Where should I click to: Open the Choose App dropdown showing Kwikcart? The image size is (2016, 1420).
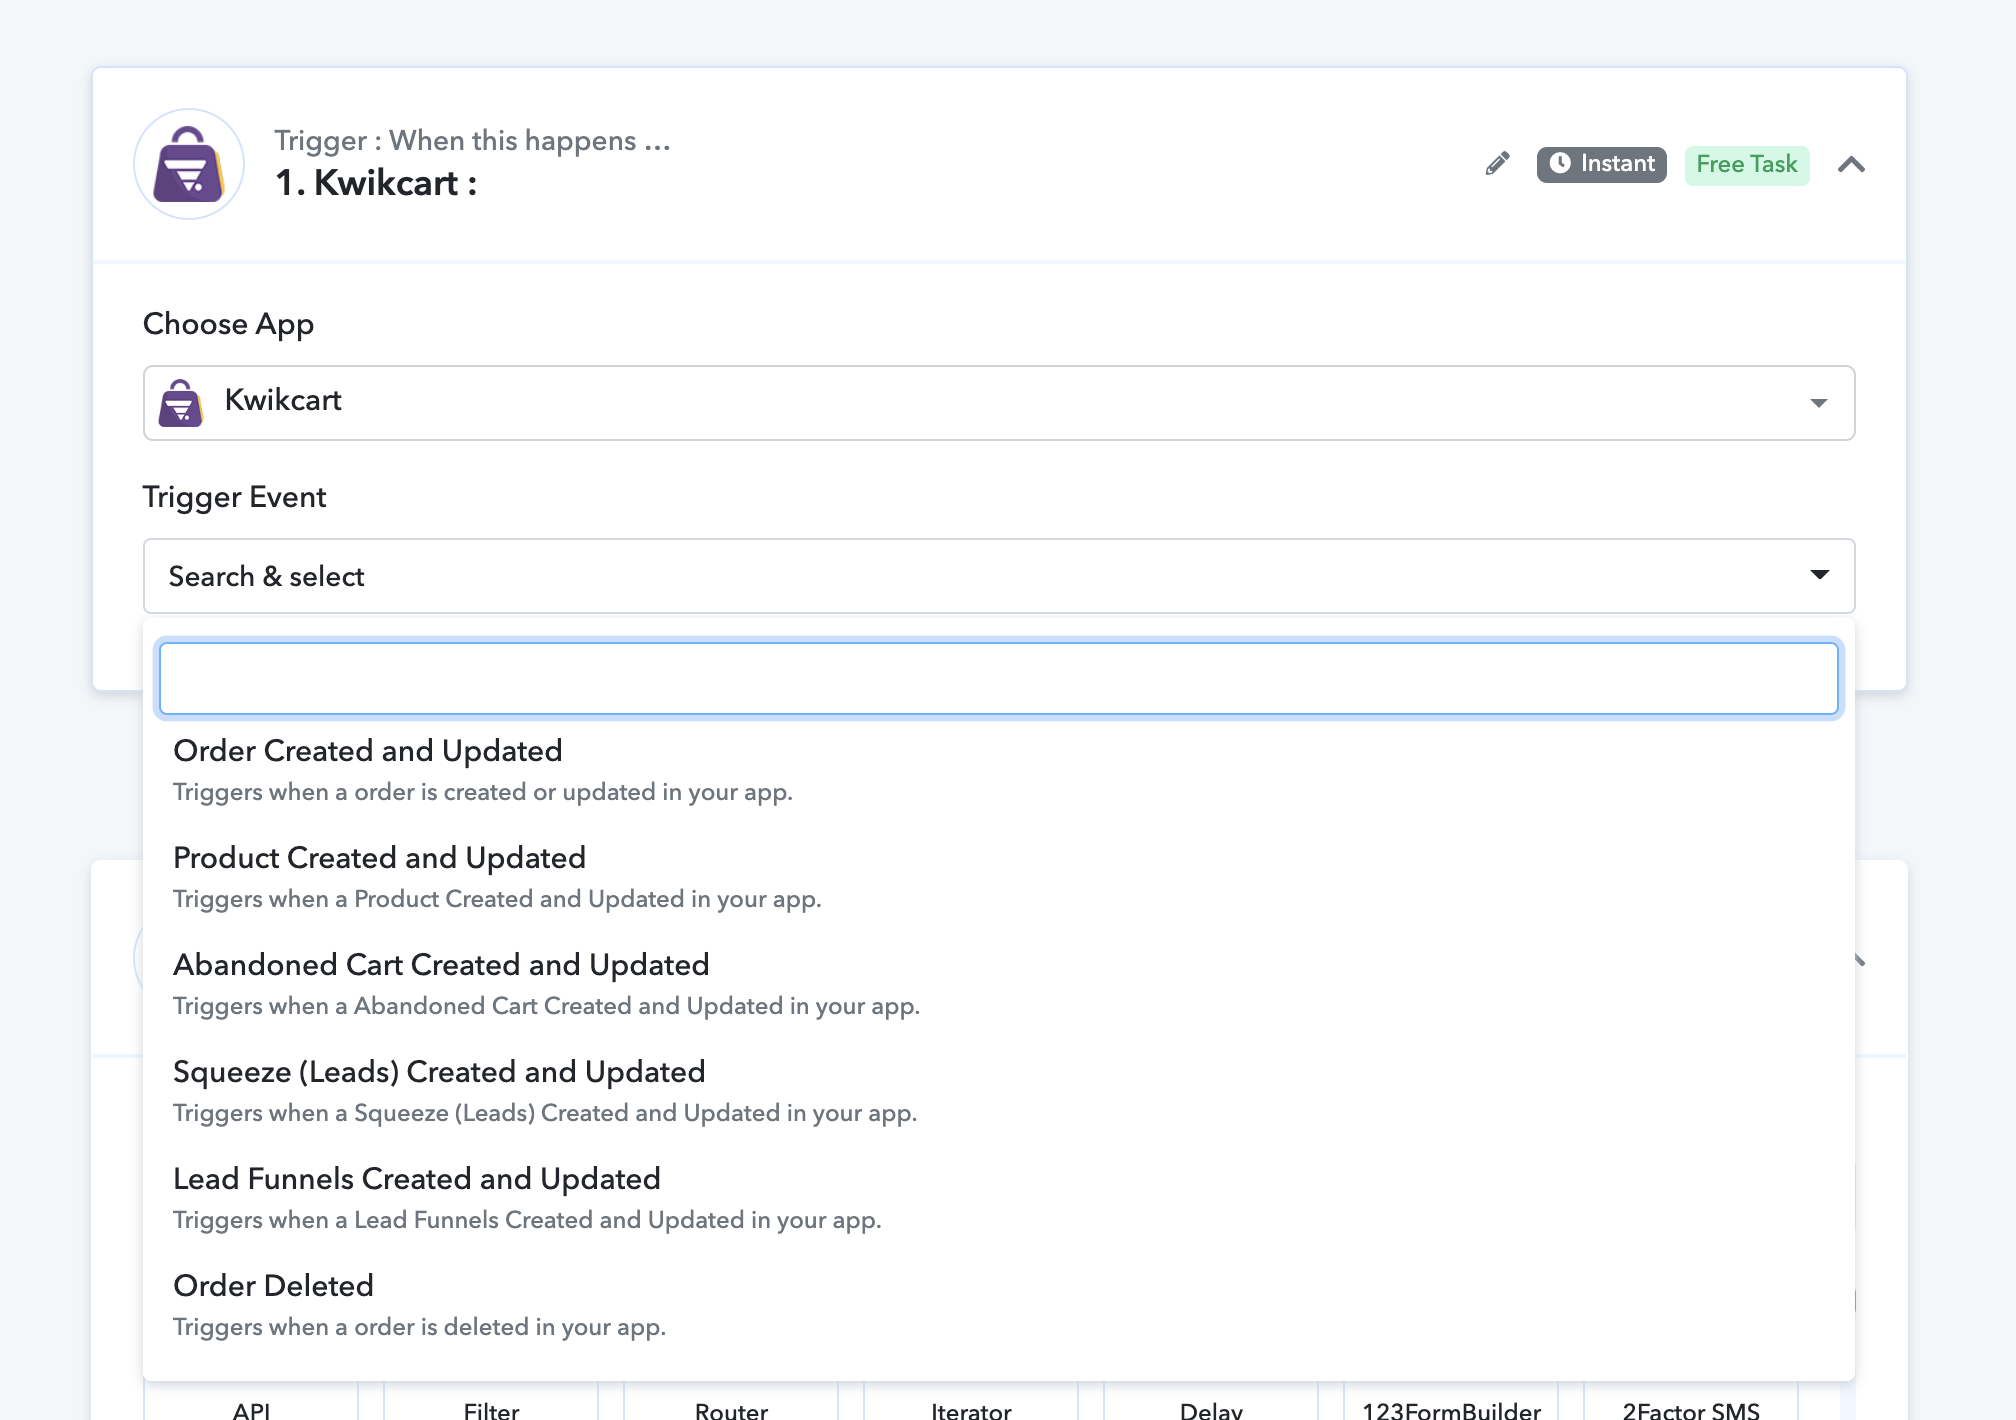[999, 402]
